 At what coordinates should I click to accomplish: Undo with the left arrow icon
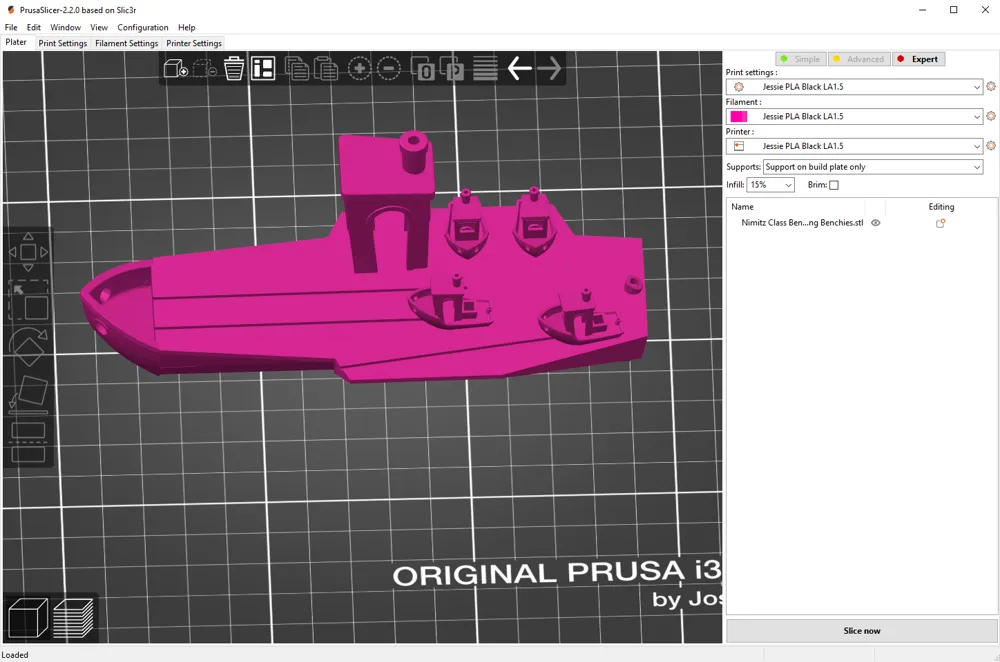click(x=520, y=68)
